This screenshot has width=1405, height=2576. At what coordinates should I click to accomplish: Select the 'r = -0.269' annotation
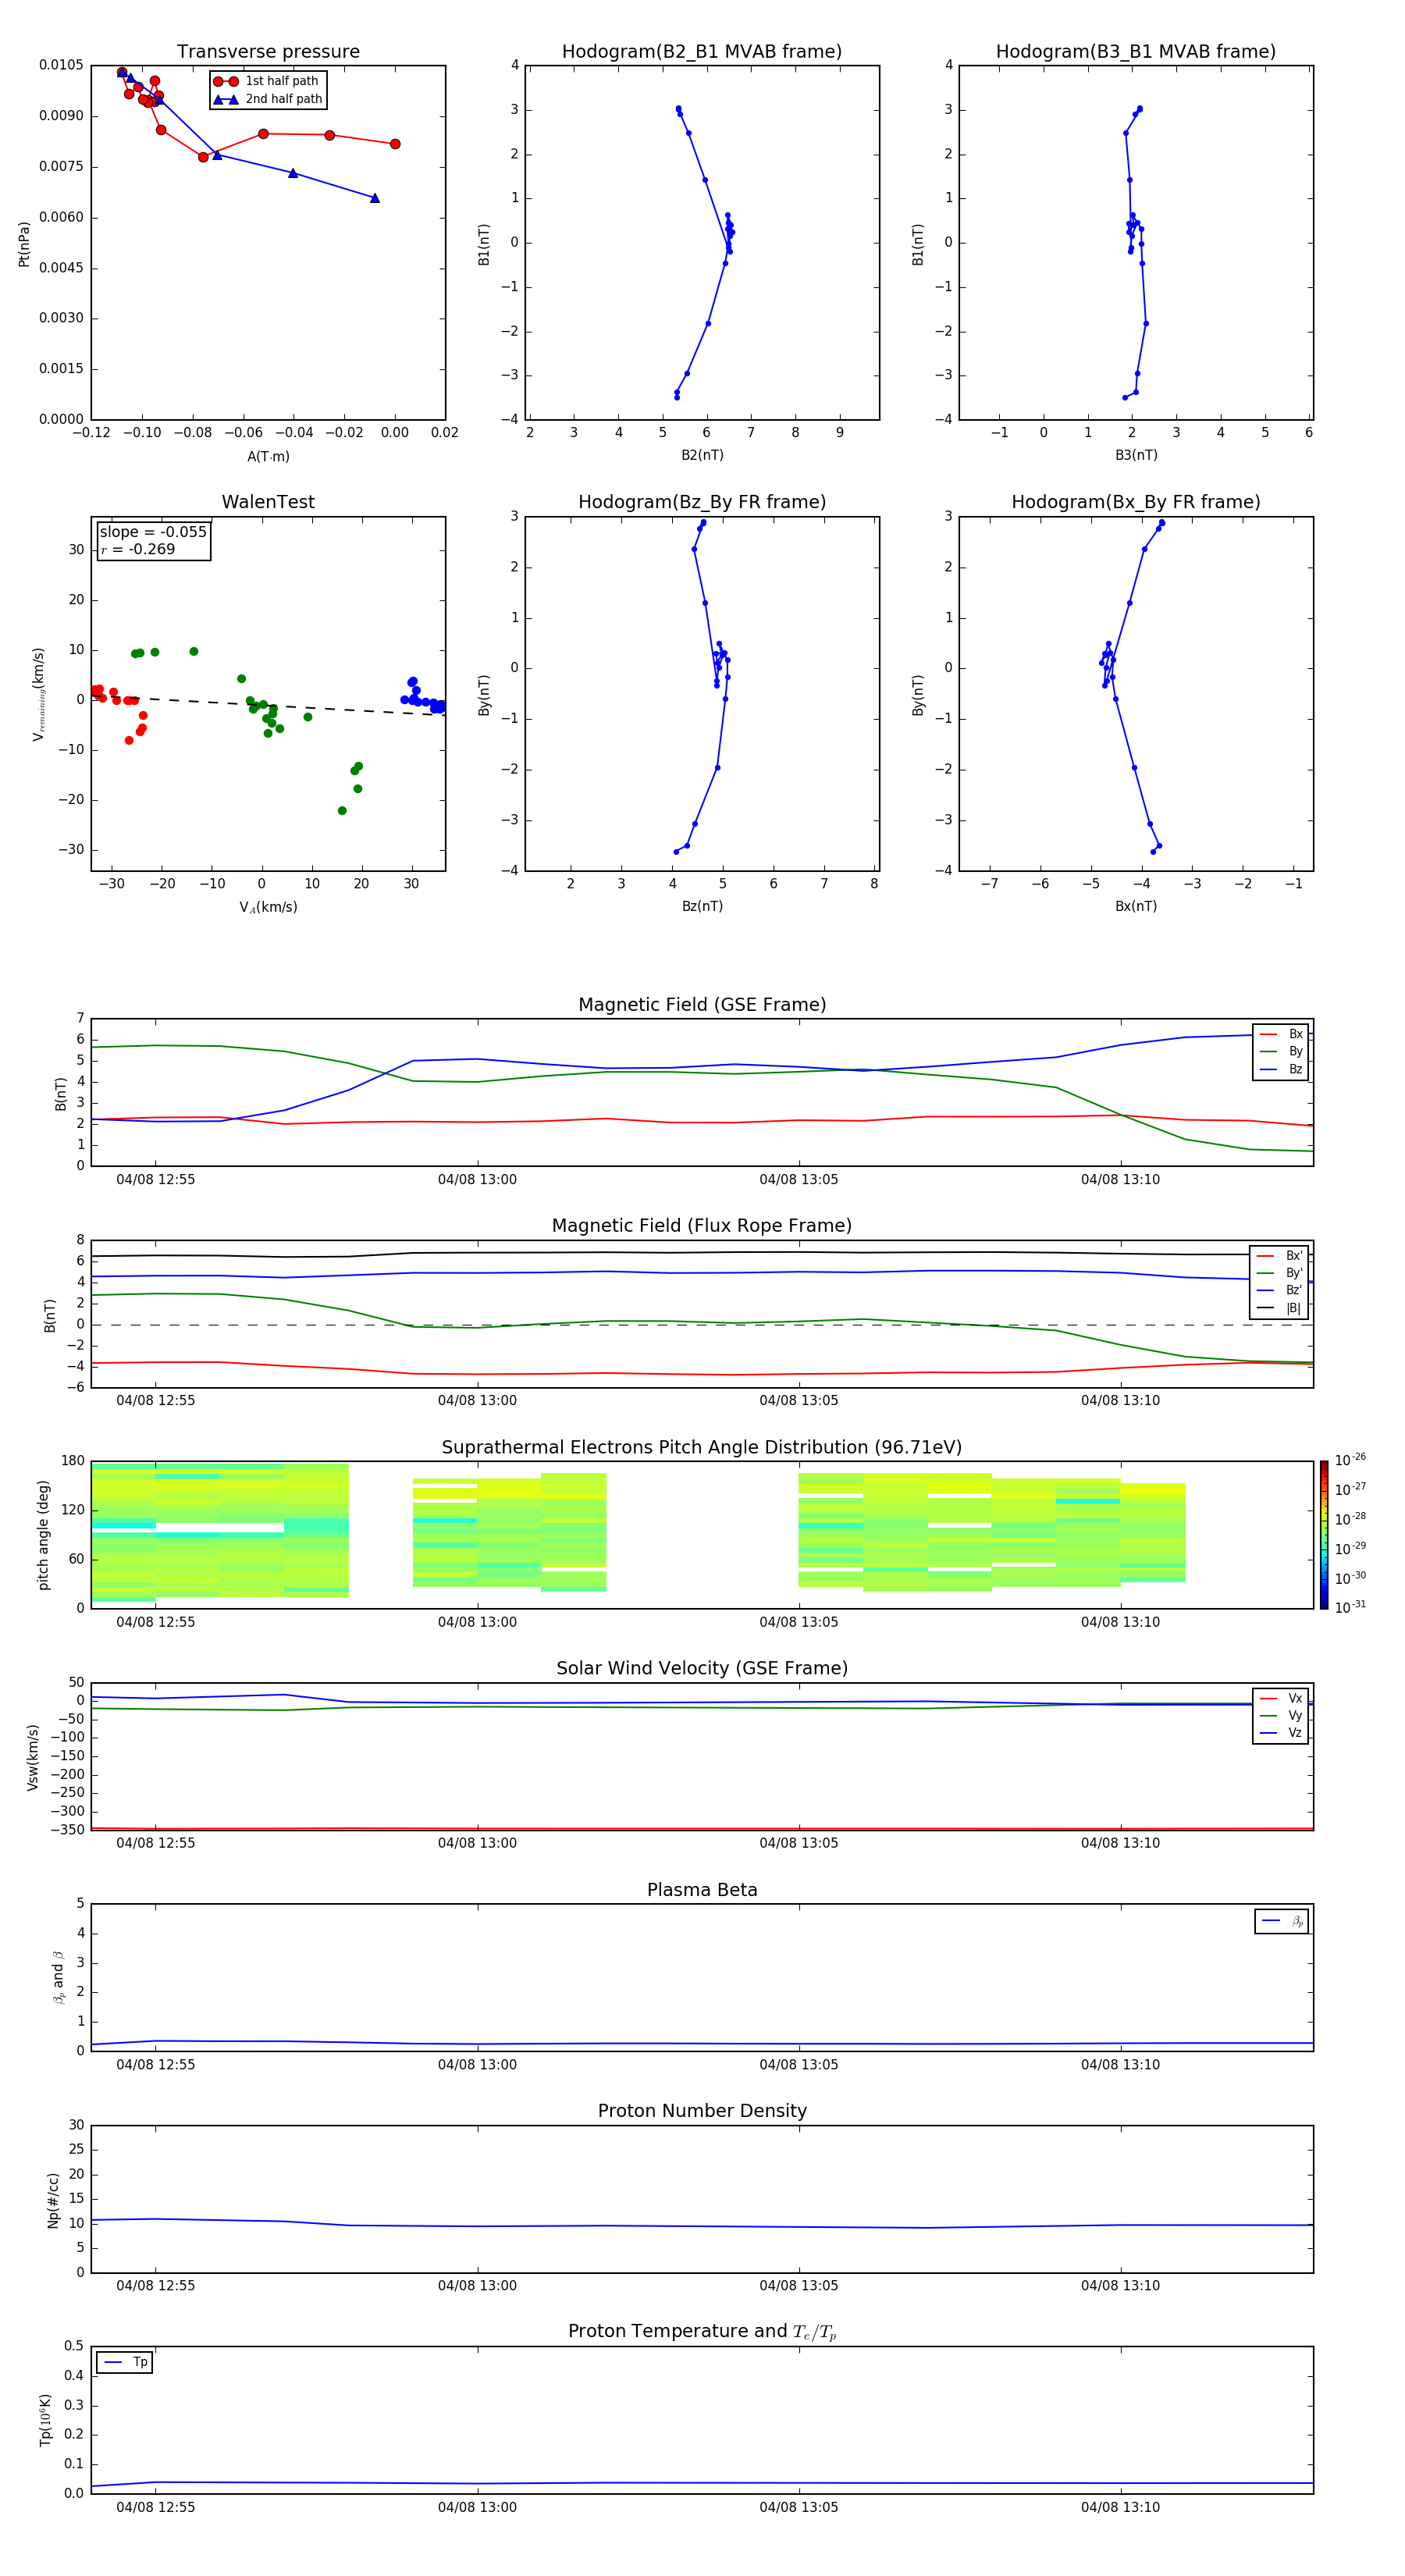(x=138, y=549)
